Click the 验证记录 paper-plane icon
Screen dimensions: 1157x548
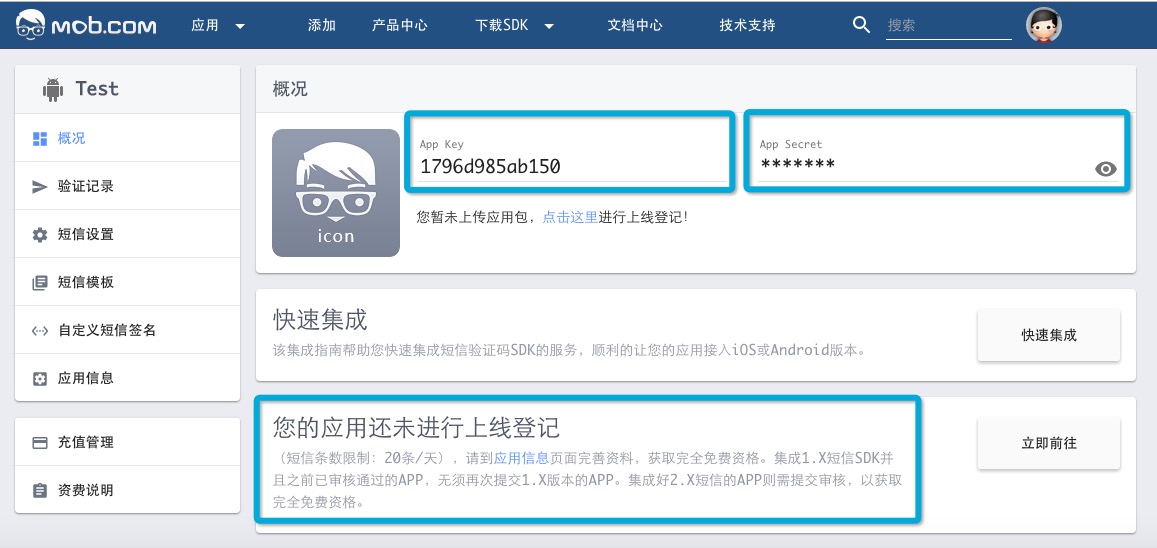click(40, 187)
